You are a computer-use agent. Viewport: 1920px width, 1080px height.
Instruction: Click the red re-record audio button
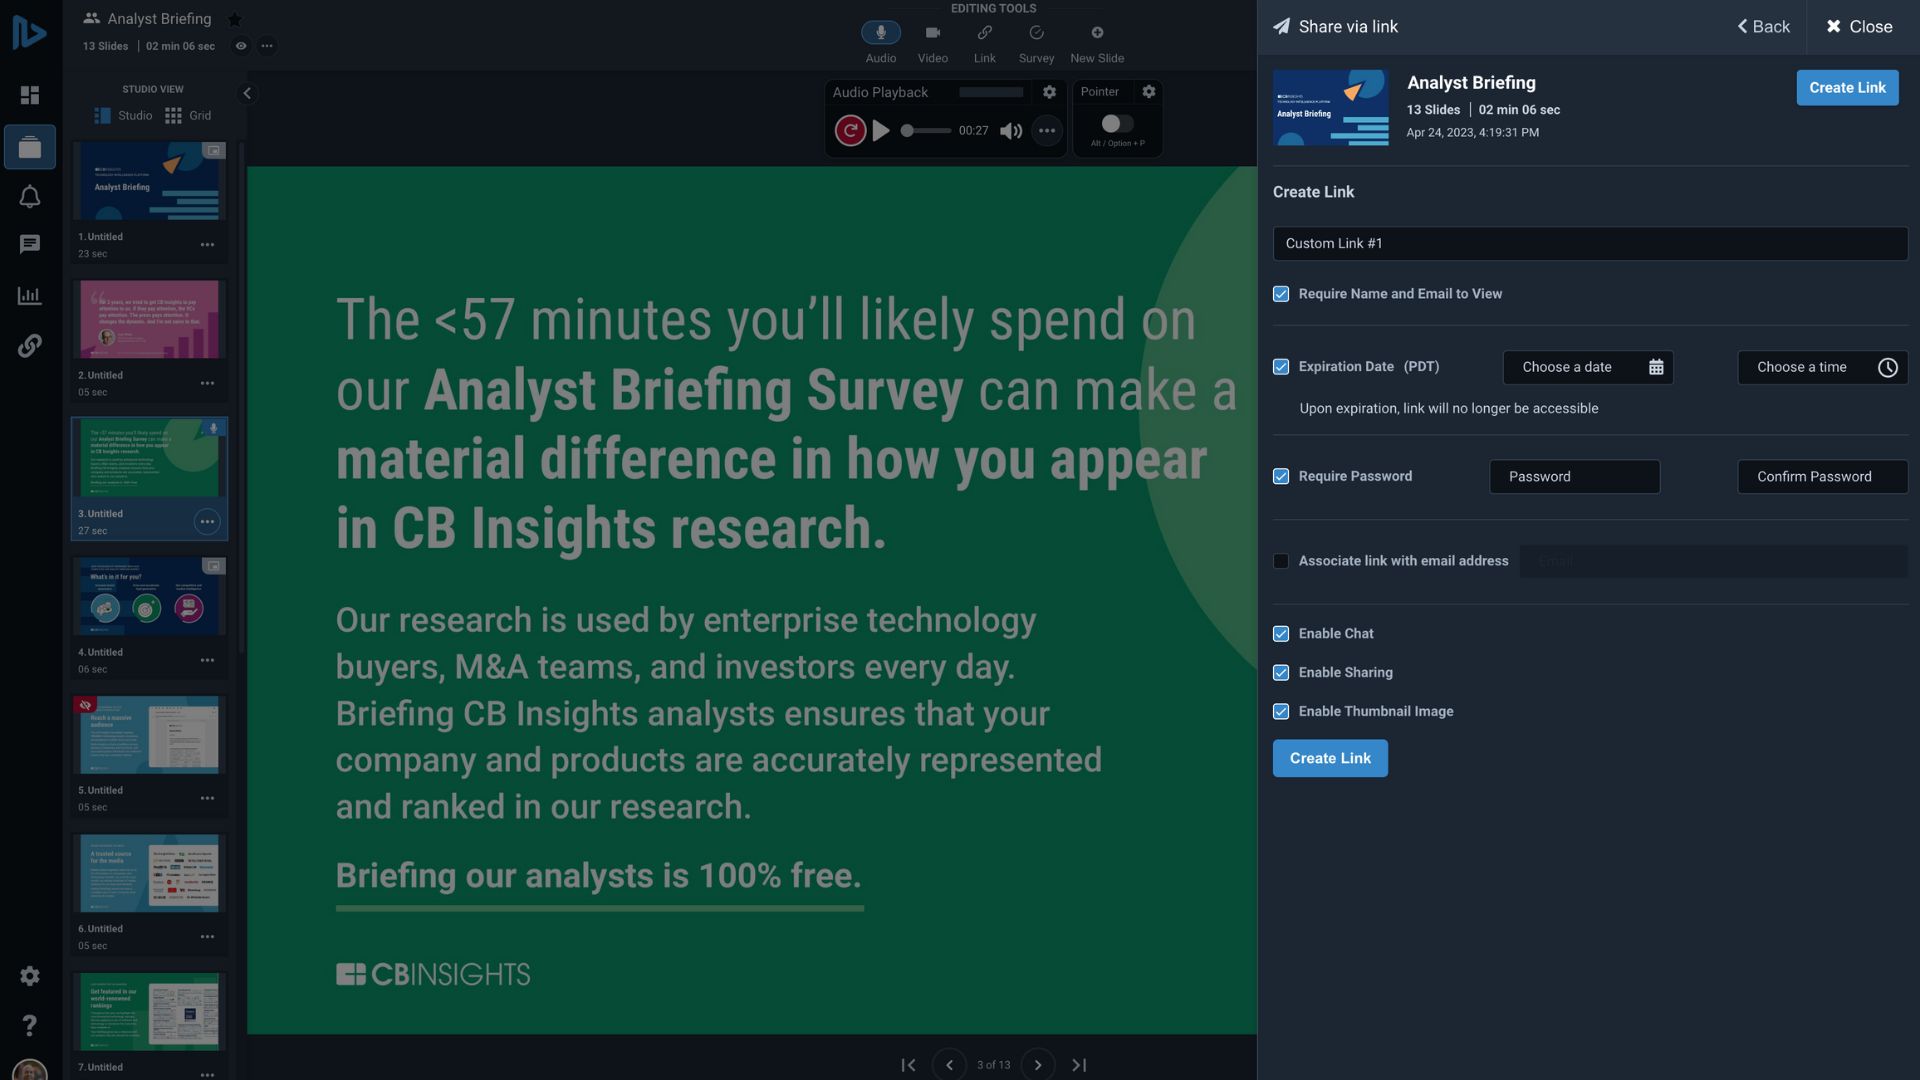850,131
